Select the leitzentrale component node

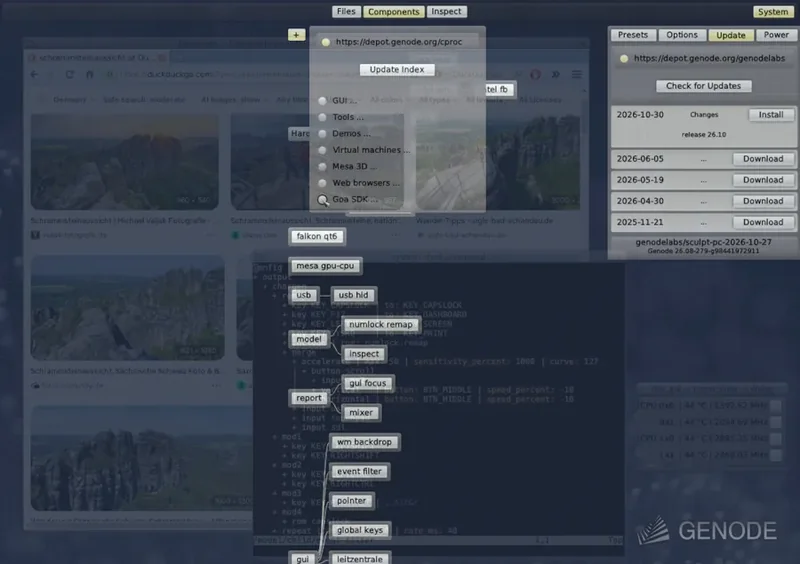(x=360, y=559)
